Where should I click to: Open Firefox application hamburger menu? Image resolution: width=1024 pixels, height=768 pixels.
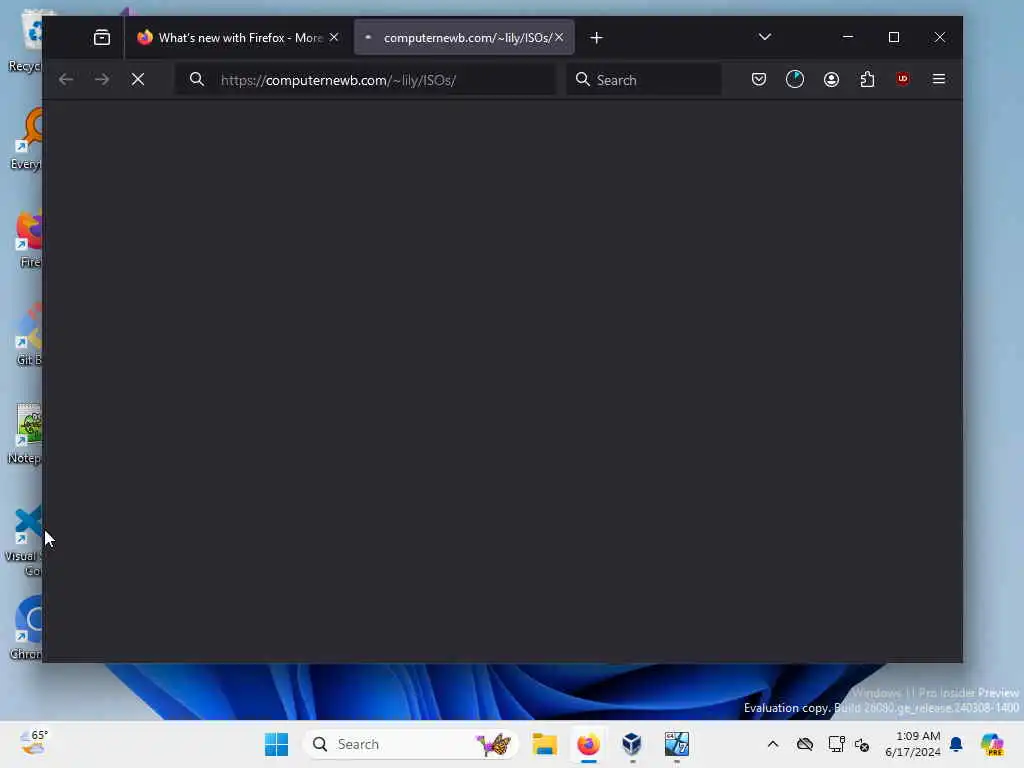coord(939,80)
